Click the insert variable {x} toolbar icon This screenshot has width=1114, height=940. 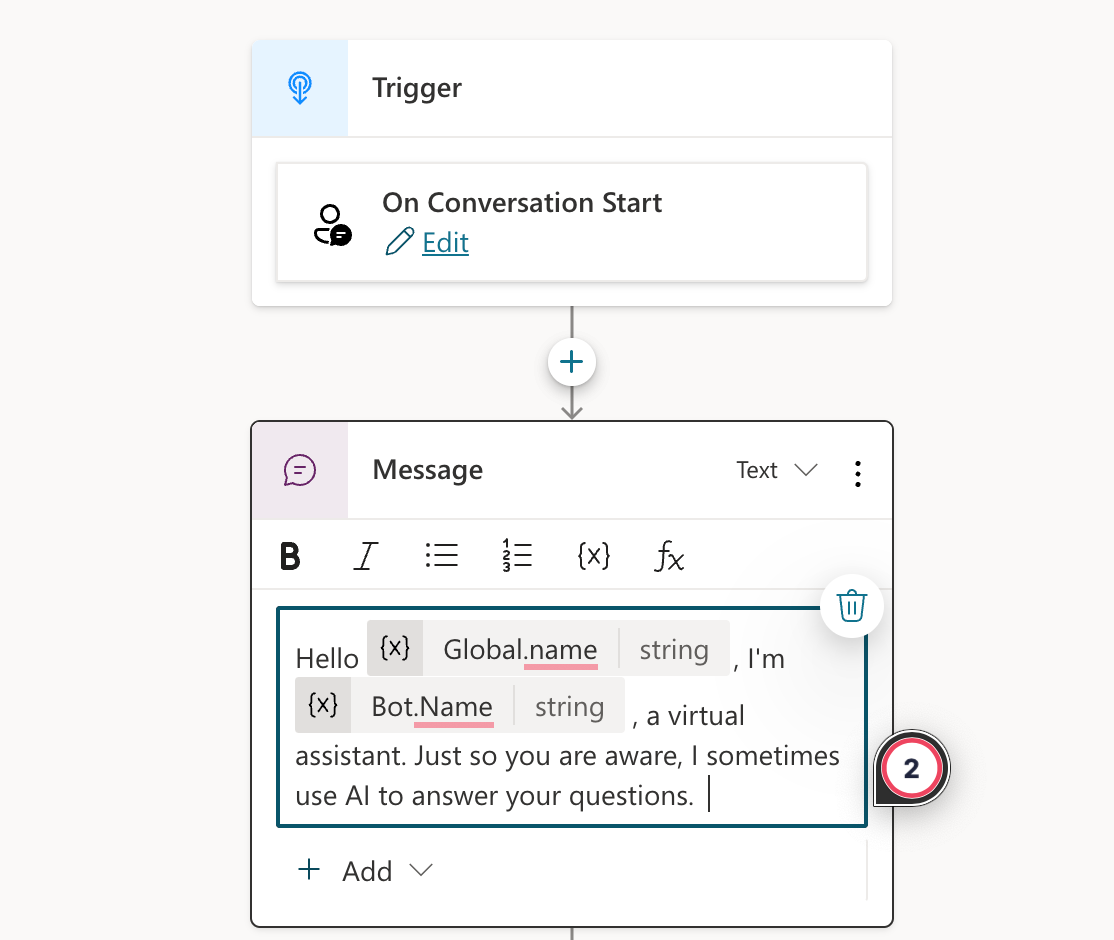[x=593, y=556]
